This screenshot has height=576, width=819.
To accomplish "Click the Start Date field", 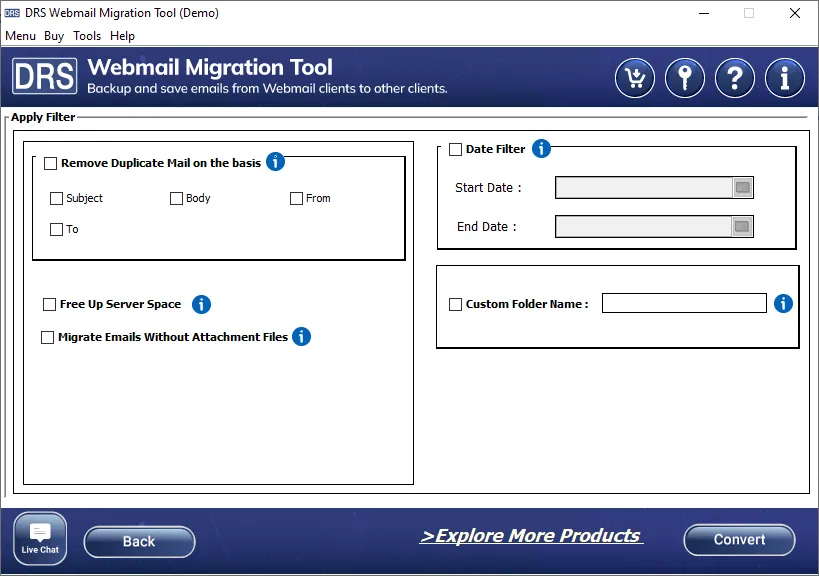I will [x=644, y=187].
